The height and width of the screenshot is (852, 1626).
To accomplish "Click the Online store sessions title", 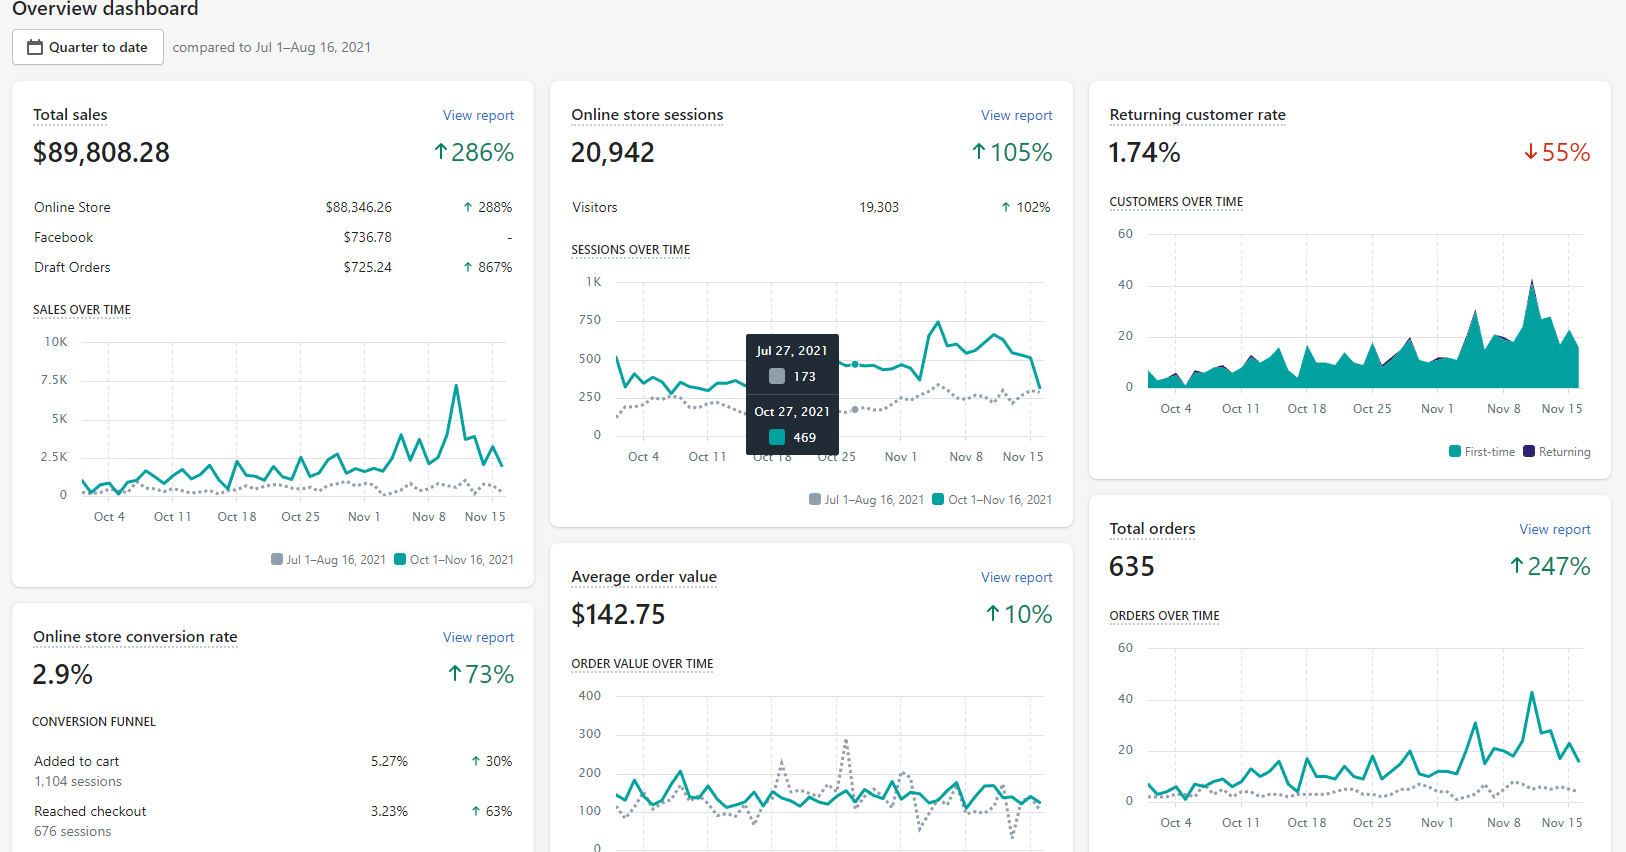I will pos(647,115).
